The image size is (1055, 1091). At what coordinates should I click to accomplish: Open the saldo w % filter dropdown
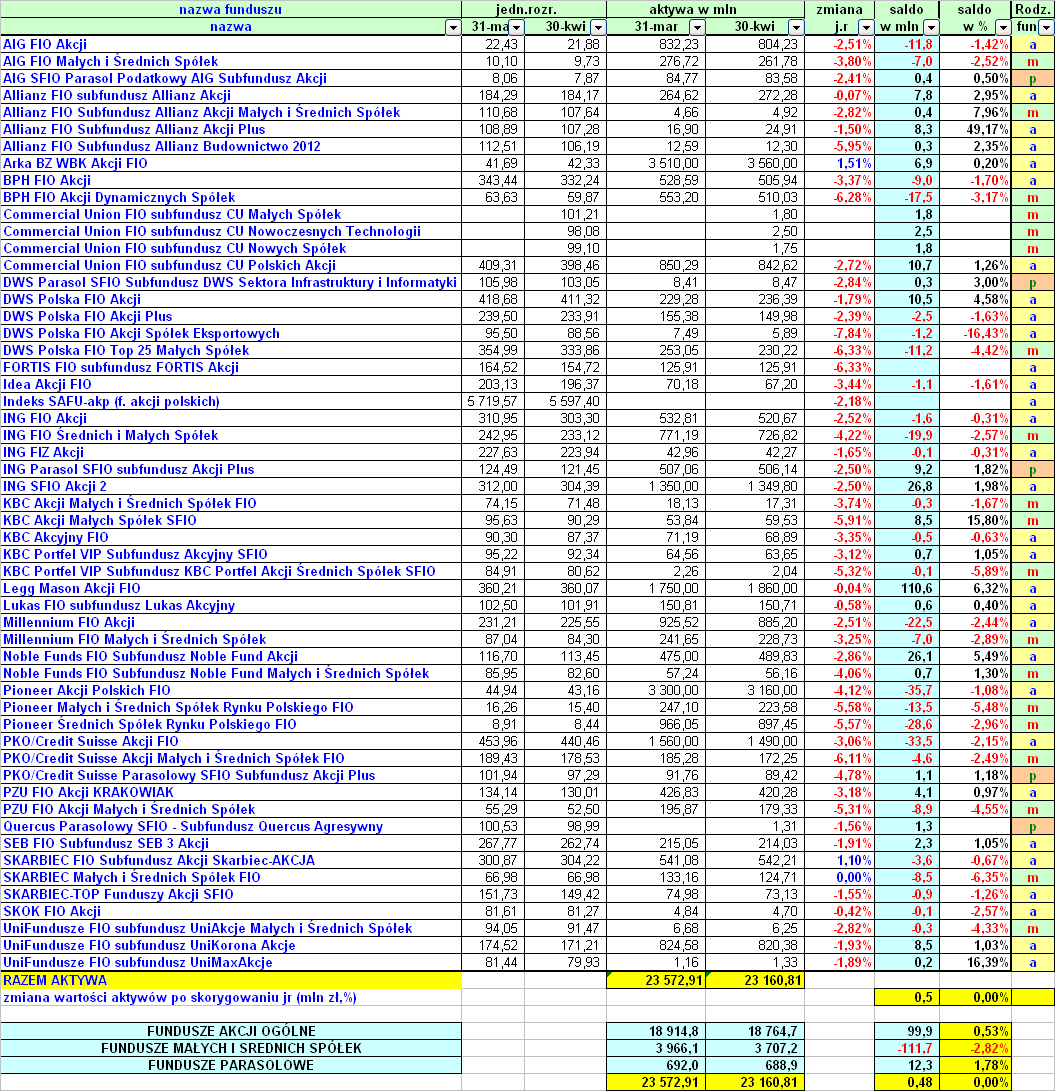click(1003, 27)
